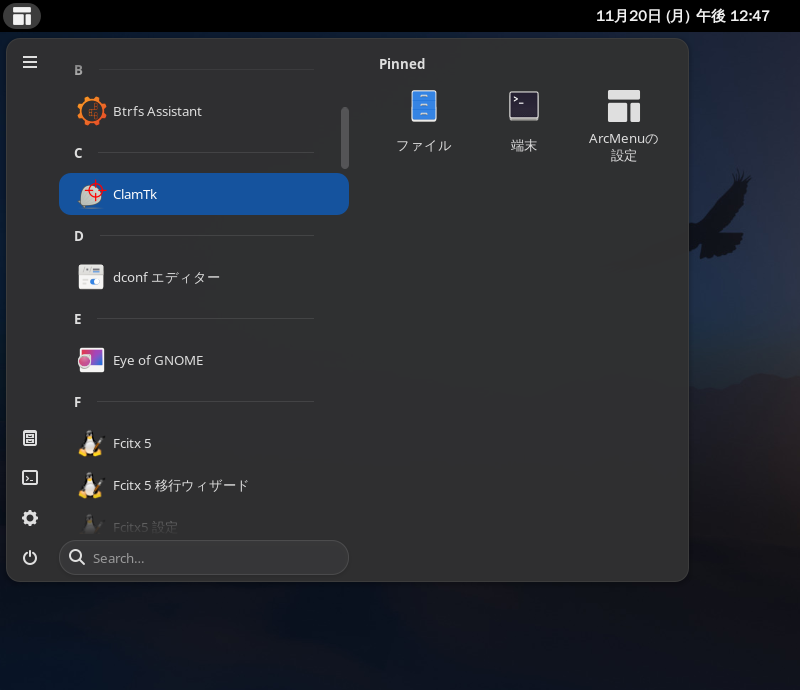Launch Btrfs Assistant from the list
800x690 pixels.
point(204,111)
